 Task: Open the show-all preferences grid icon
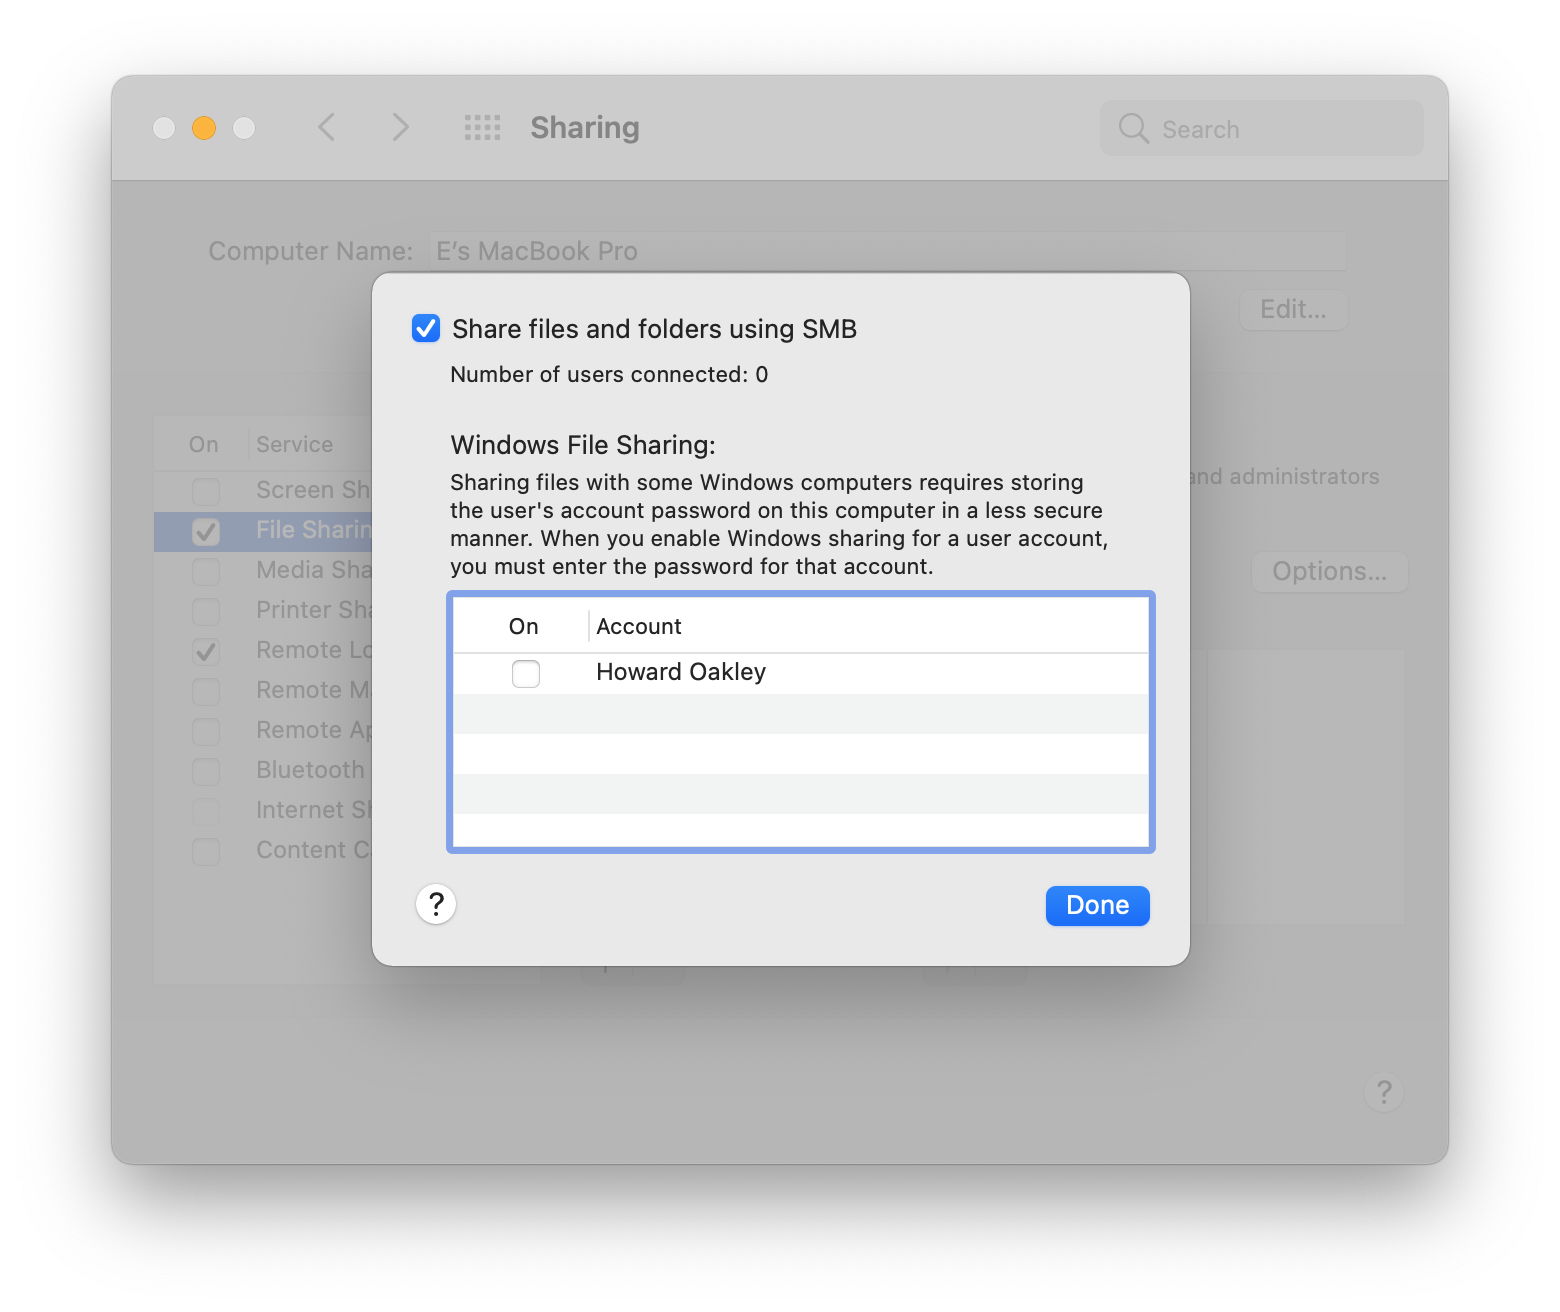point(482,128)
